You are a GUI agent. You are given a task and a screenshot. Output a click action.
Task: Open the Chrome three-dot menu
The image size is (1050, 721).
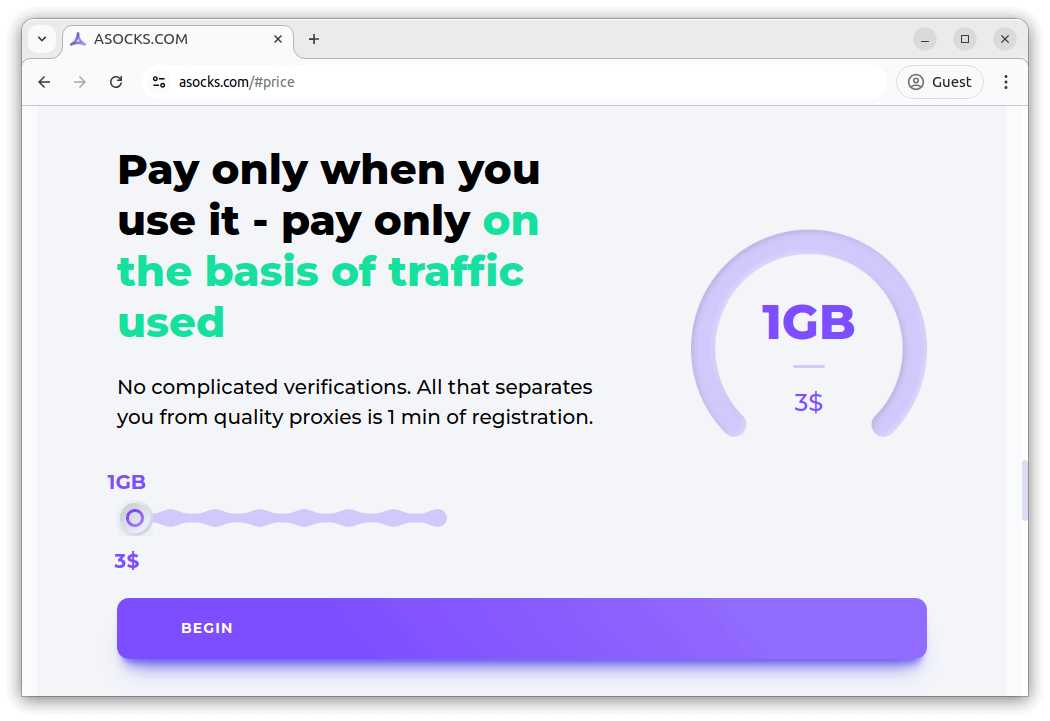click(x=1006, y=82)
